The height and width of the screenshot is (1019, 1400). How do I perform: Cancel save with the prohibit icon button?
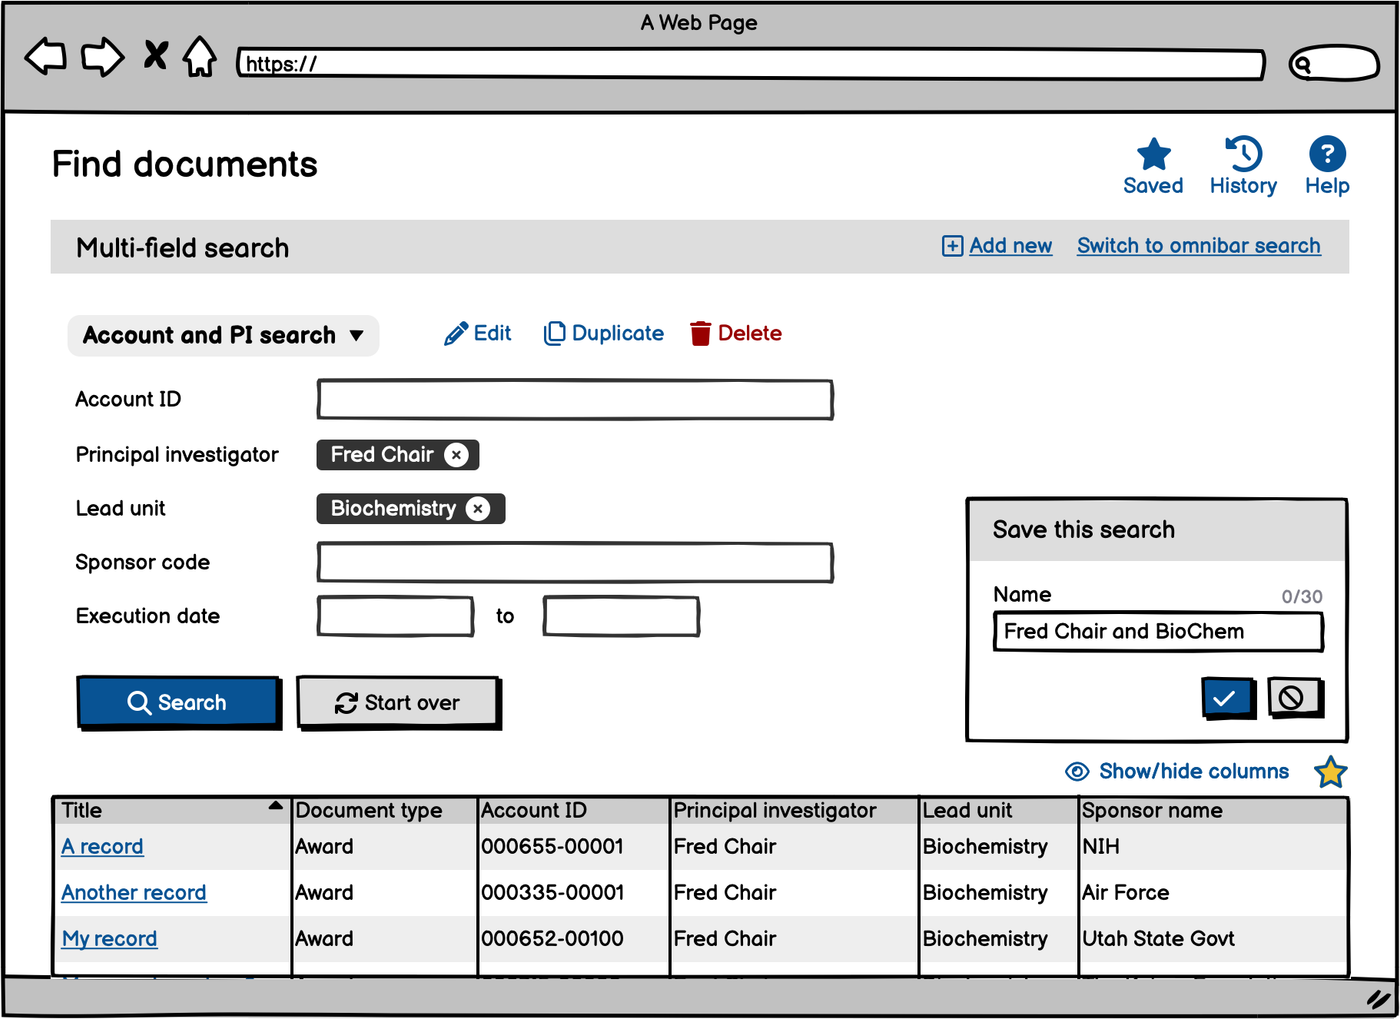click(x=1294, y=697)
